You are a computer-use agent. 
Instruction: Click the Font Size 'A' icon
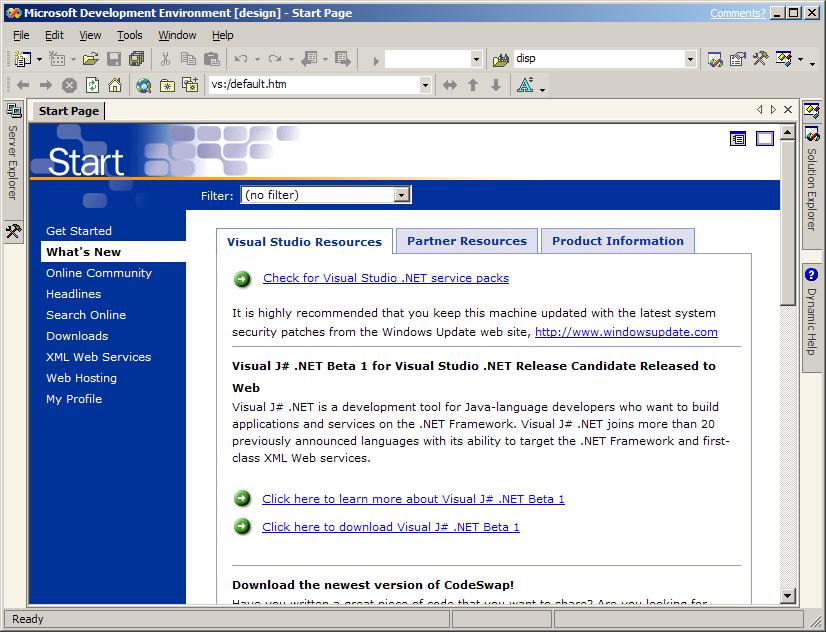[x=525, y=85]
